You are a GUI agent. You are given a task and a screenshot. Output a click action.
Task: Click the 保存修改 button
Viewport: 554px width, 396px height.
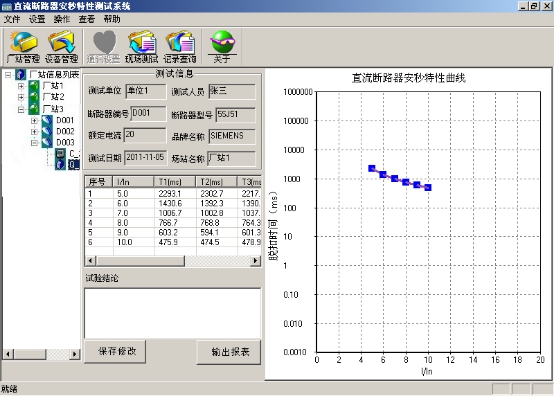(x=115, y=351)
